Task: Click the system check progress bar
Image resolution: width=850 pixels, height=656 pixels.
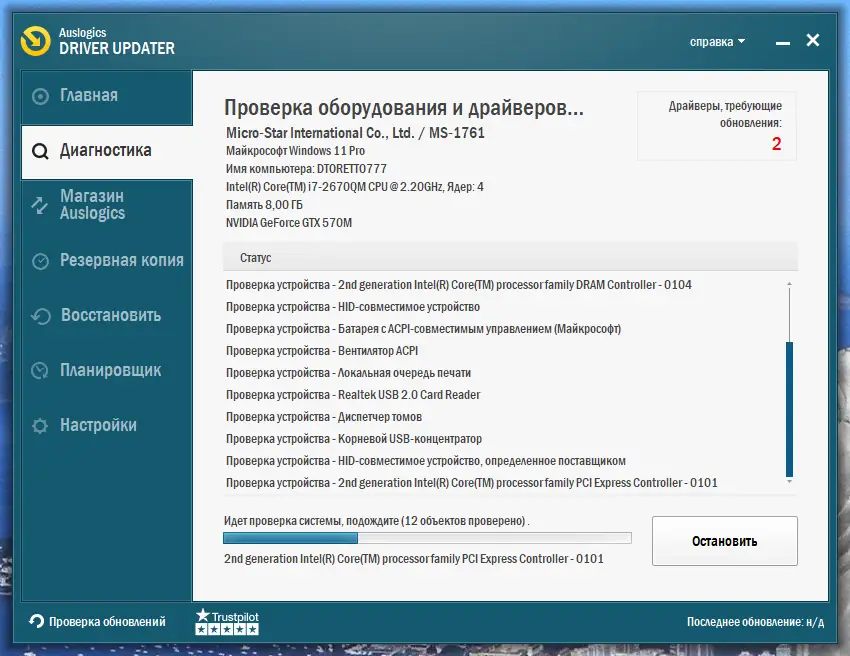Action: [x=427, y=537]
